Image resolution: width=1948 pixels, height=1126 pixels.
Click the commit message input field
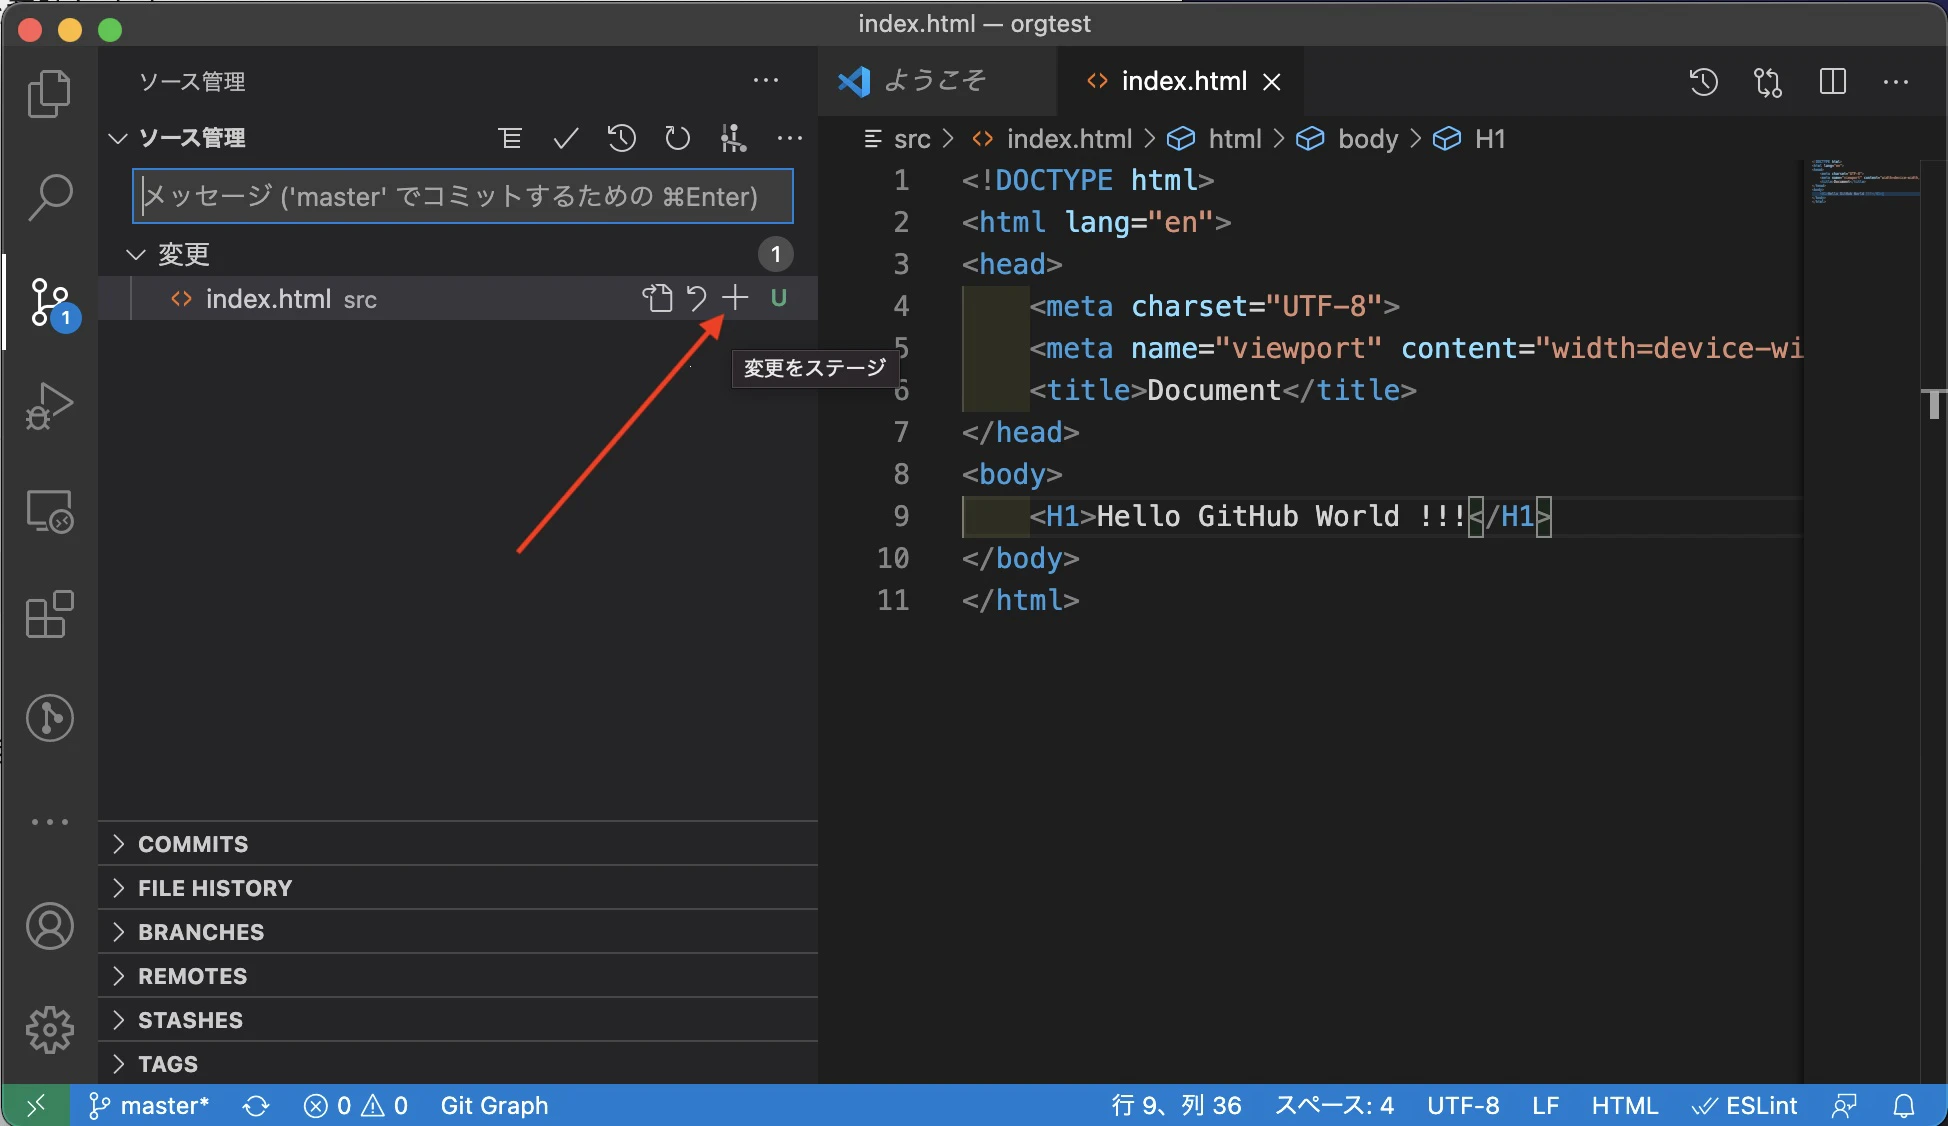tap(462, 196)
